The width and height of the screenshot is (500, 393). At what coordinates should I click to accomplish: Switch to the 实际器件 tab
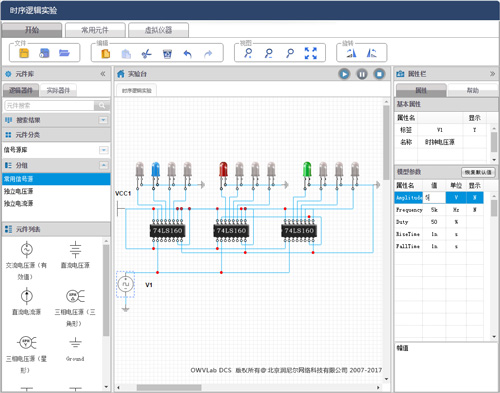[58, 90]
